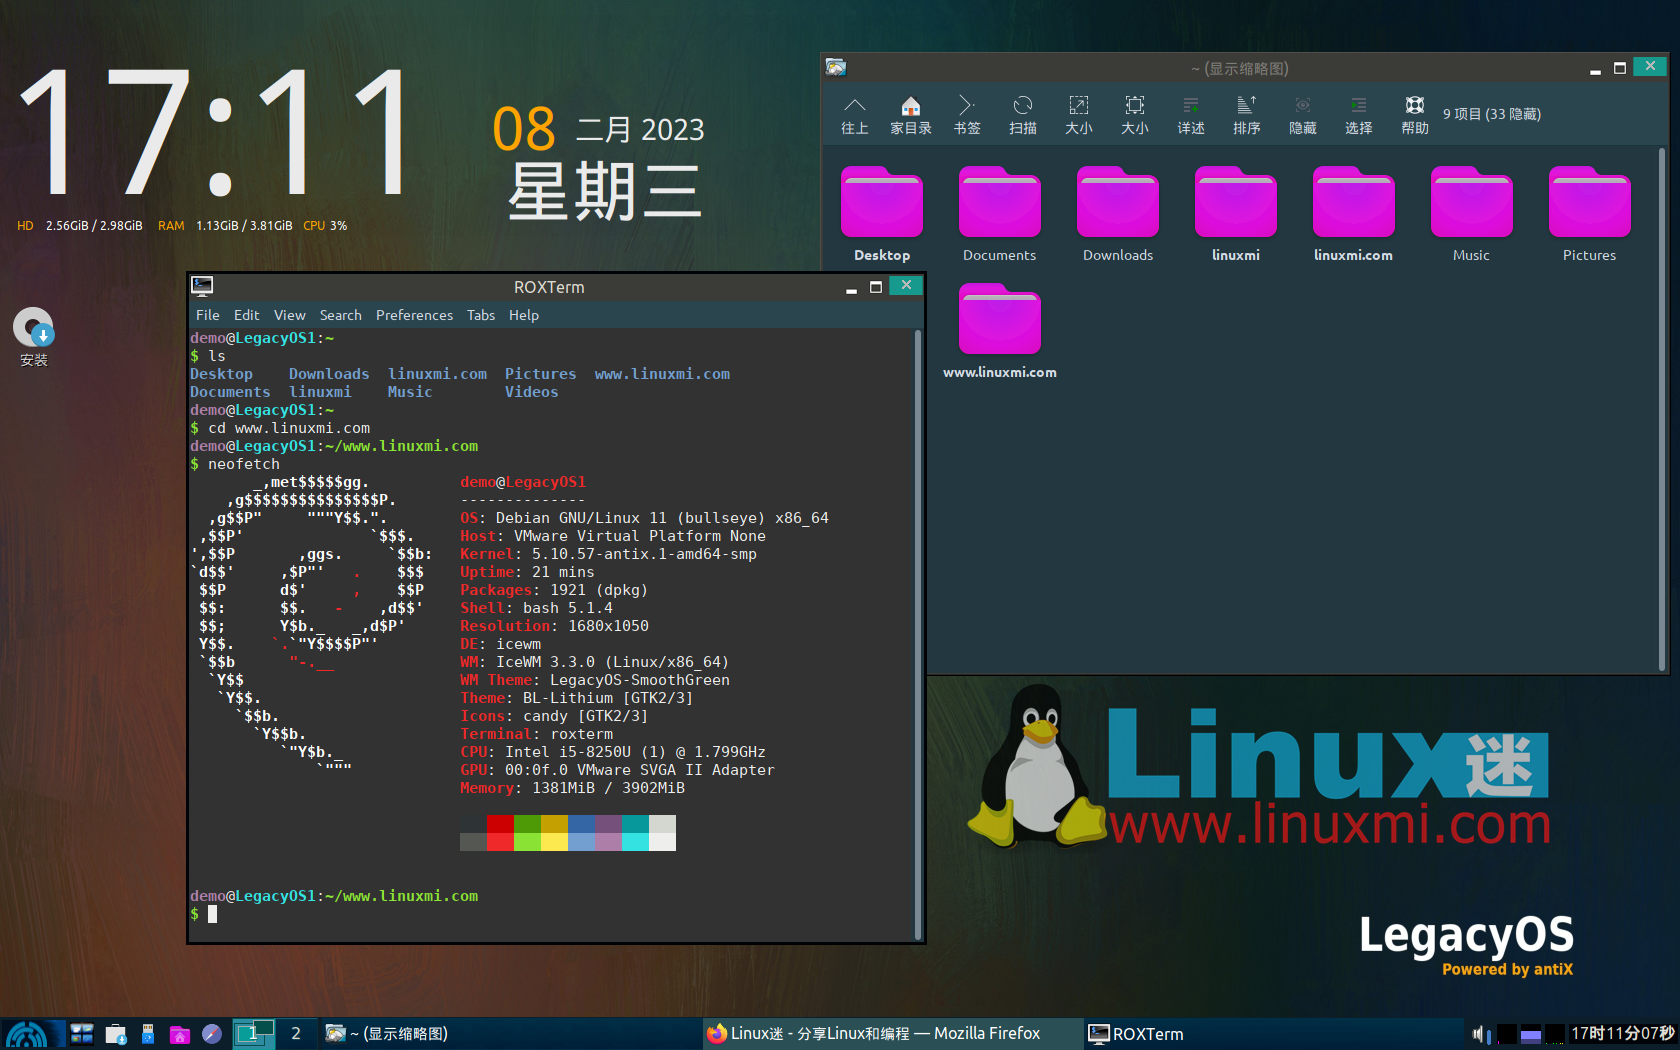Open the Search menu in ROXTerm

pos(341,315)
